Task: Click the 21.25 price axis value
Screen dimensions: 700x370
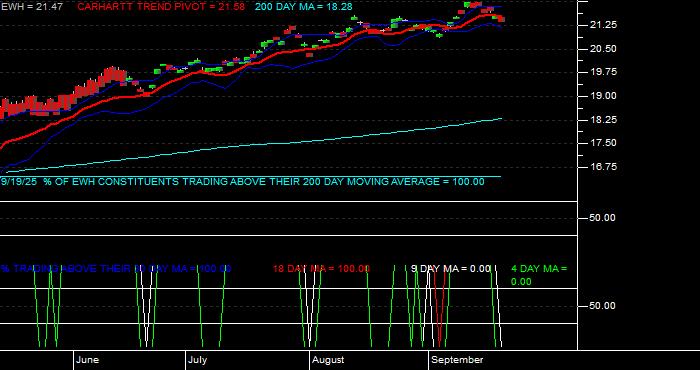Action: pyautogui.click(x=604, y=25)
